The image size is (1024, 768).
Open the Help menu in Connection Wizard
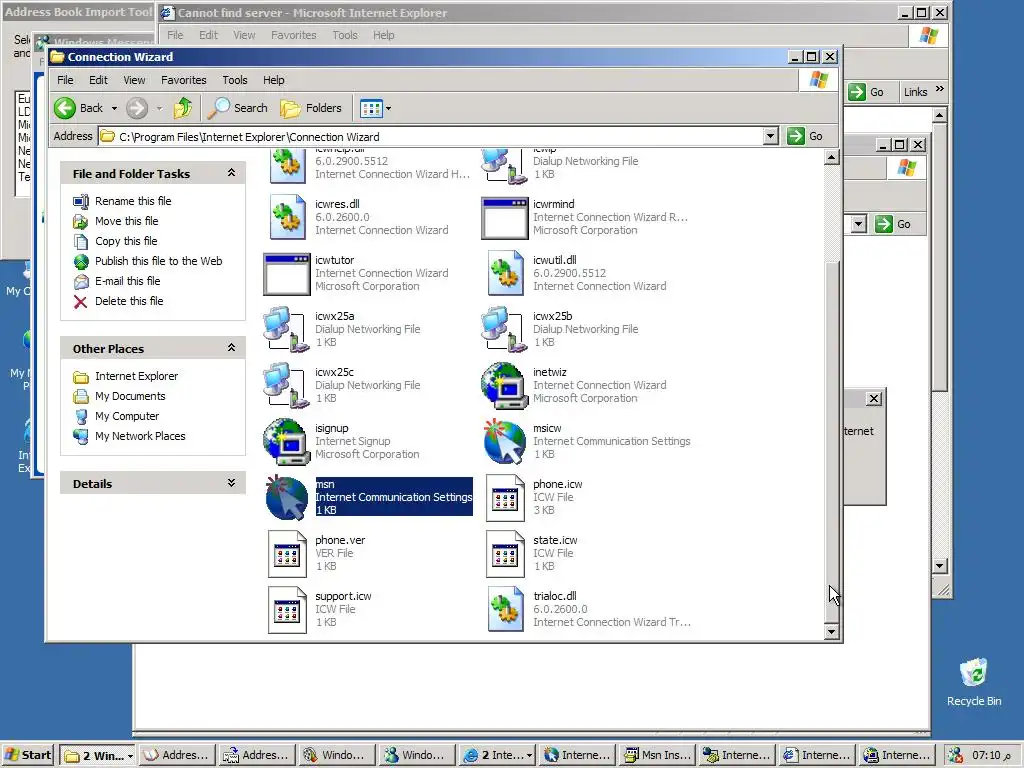[274, 80]
